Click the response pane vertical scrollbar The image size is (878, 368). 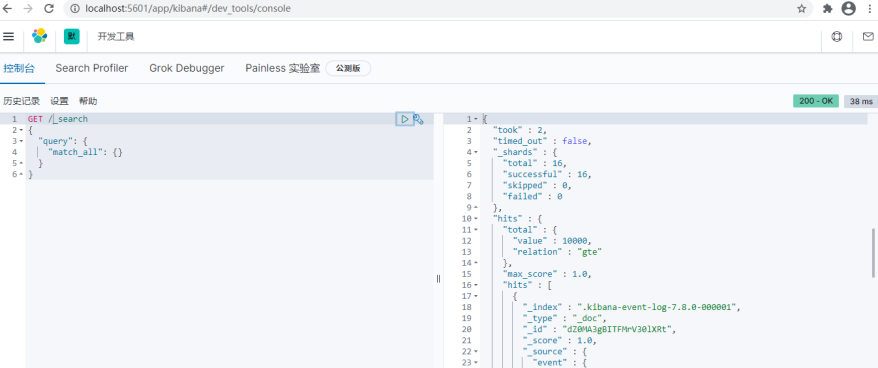click(874, 253)
